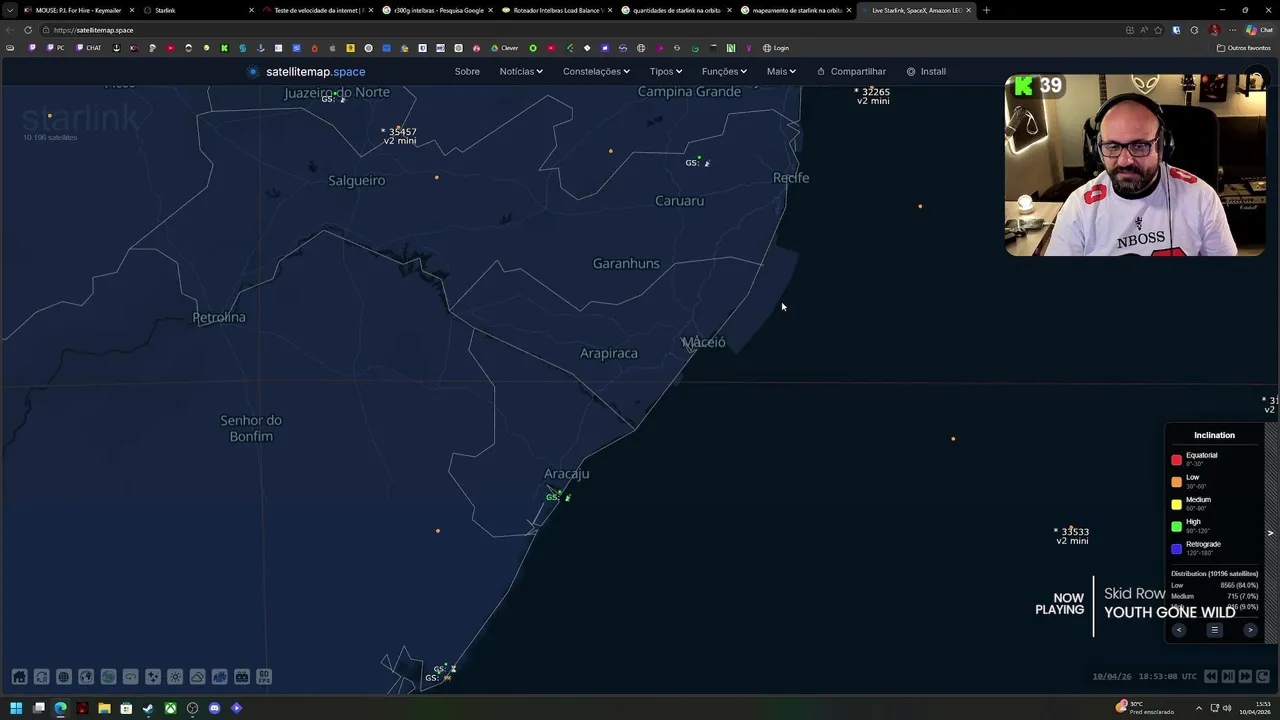The width and height of the screenshot is (1280, 720).
Task: Open Xbox app from the taskbar
Action: 170,708
